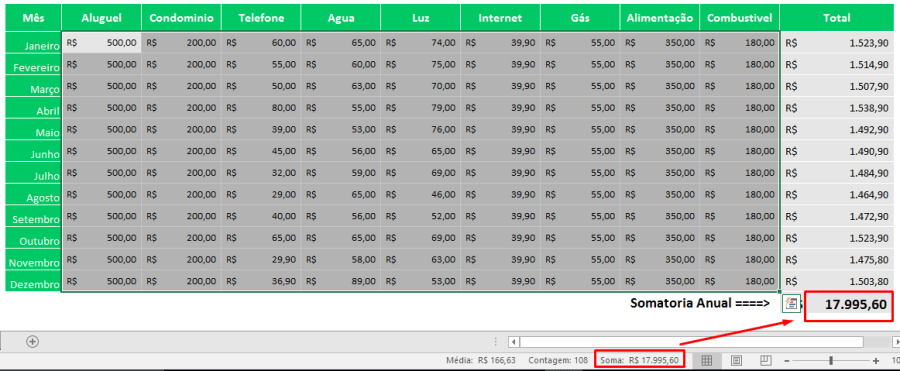The height and width of the screenshot is (371, 900).
Task: Click the Junho row label
Action: [33, 151]
